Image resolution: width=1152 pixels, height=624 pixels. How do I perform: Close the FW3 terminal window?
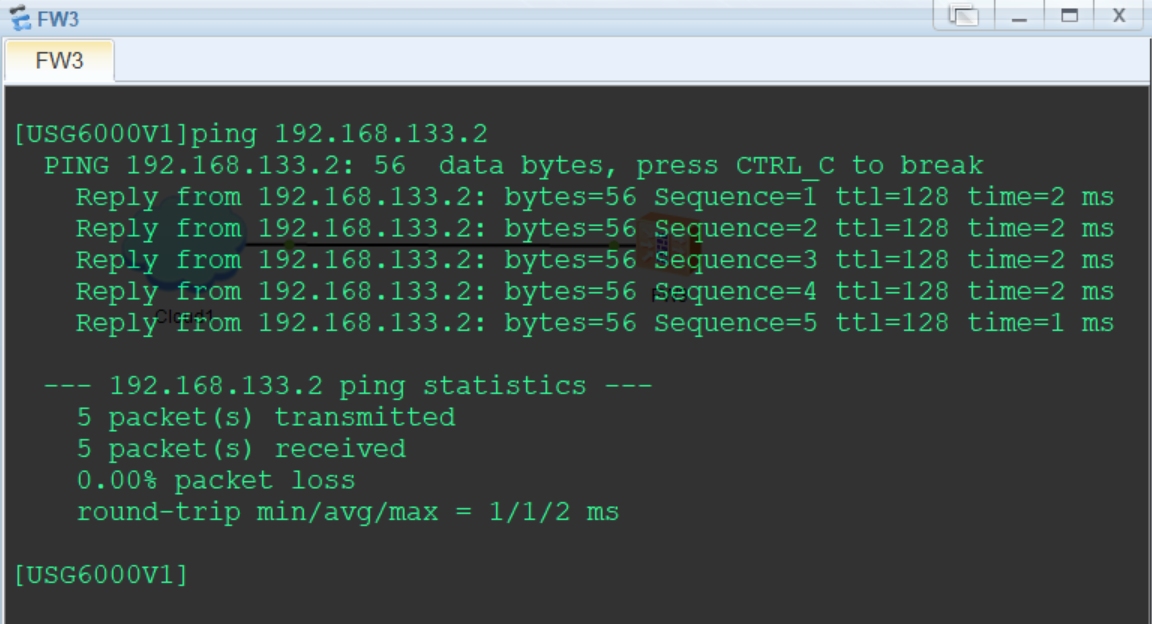click(x=1119, y=16)
